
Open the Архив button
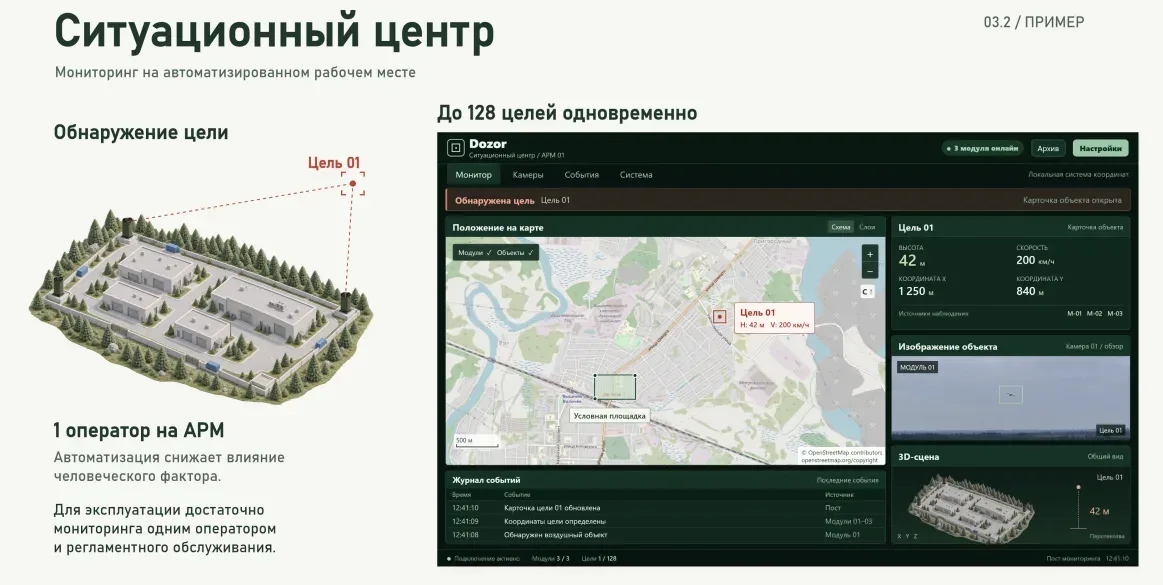tap(1048, 148)
